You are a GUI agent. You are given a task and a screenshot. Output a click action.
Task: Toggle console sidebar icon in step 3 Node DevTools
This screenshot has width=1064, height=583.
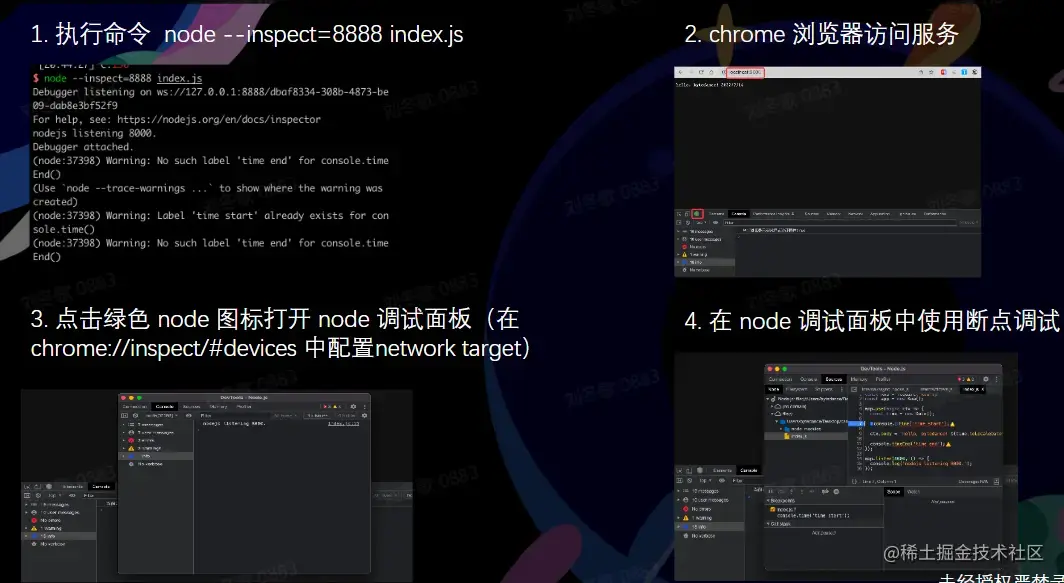pyautogui.click(x=124, y=415)
